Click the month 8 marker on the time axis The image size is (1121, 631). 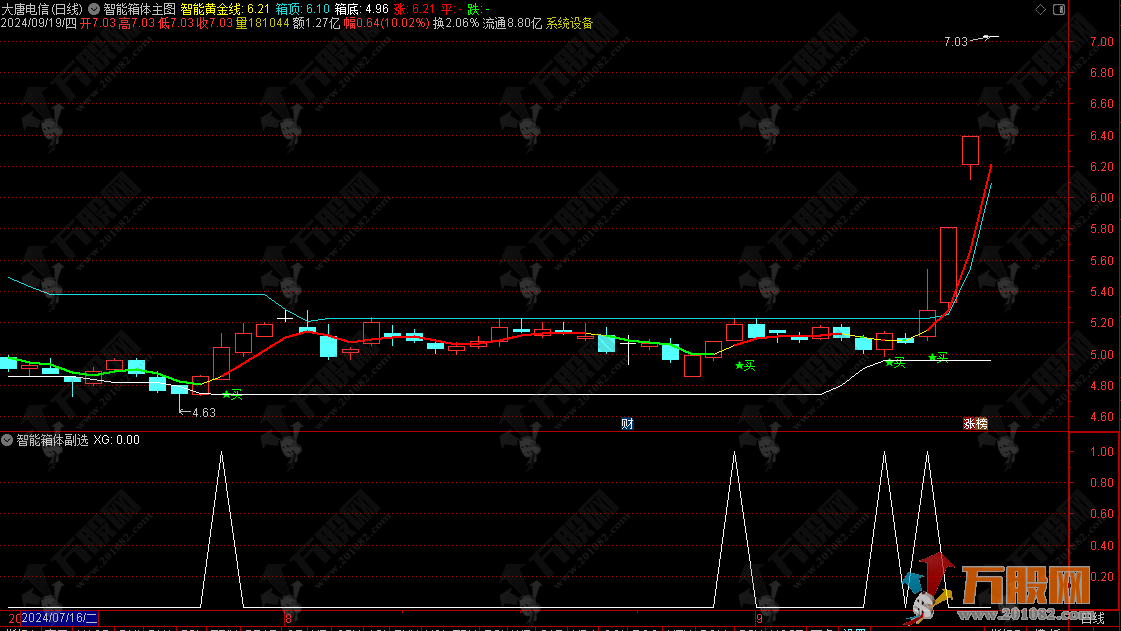click(x=288, y=618)
